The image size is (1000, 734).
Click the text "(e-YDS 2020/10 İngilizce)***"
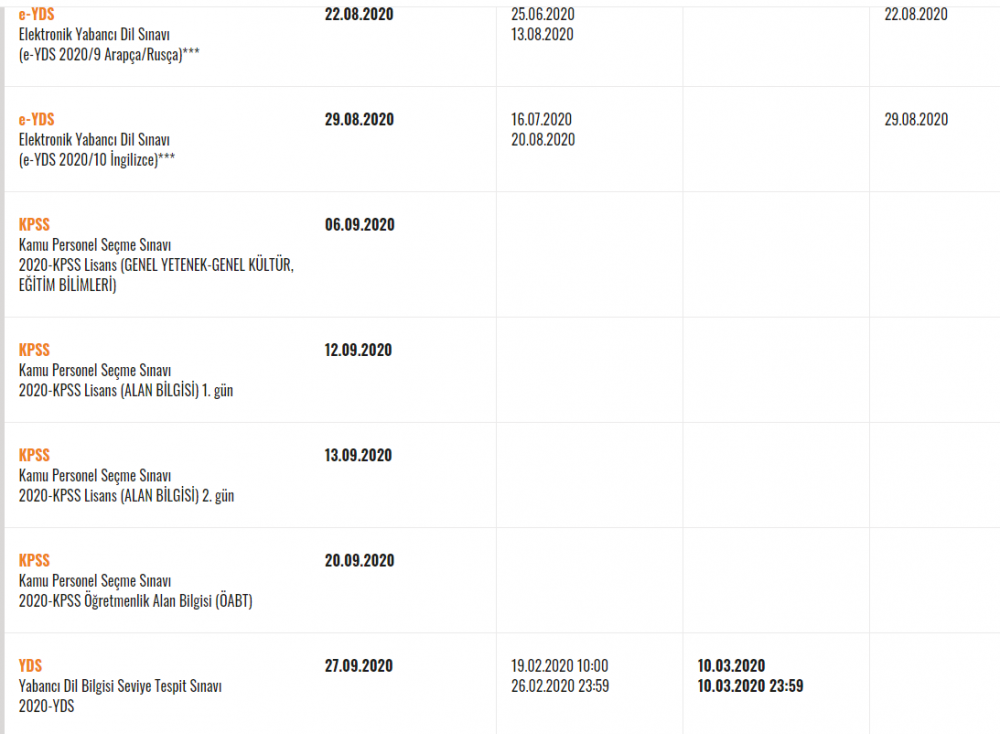coord(97,160)
